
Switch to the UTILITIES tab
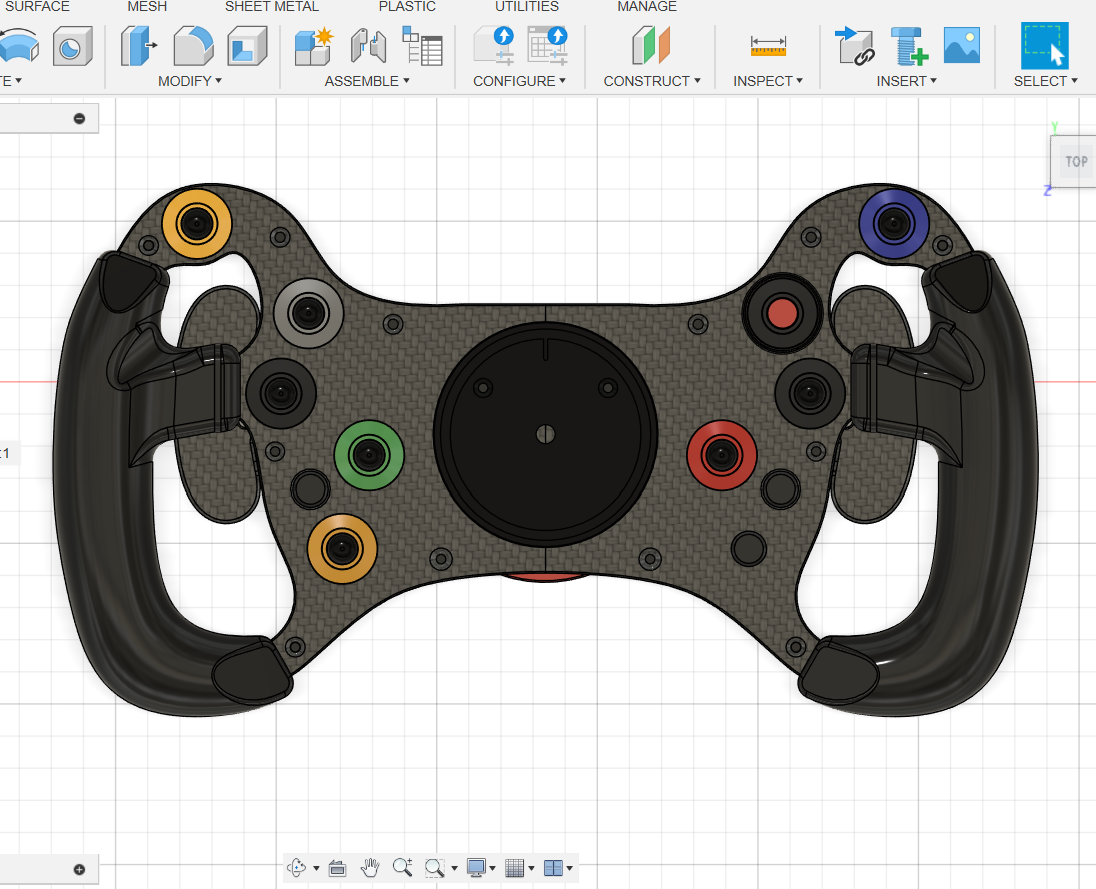526,6
